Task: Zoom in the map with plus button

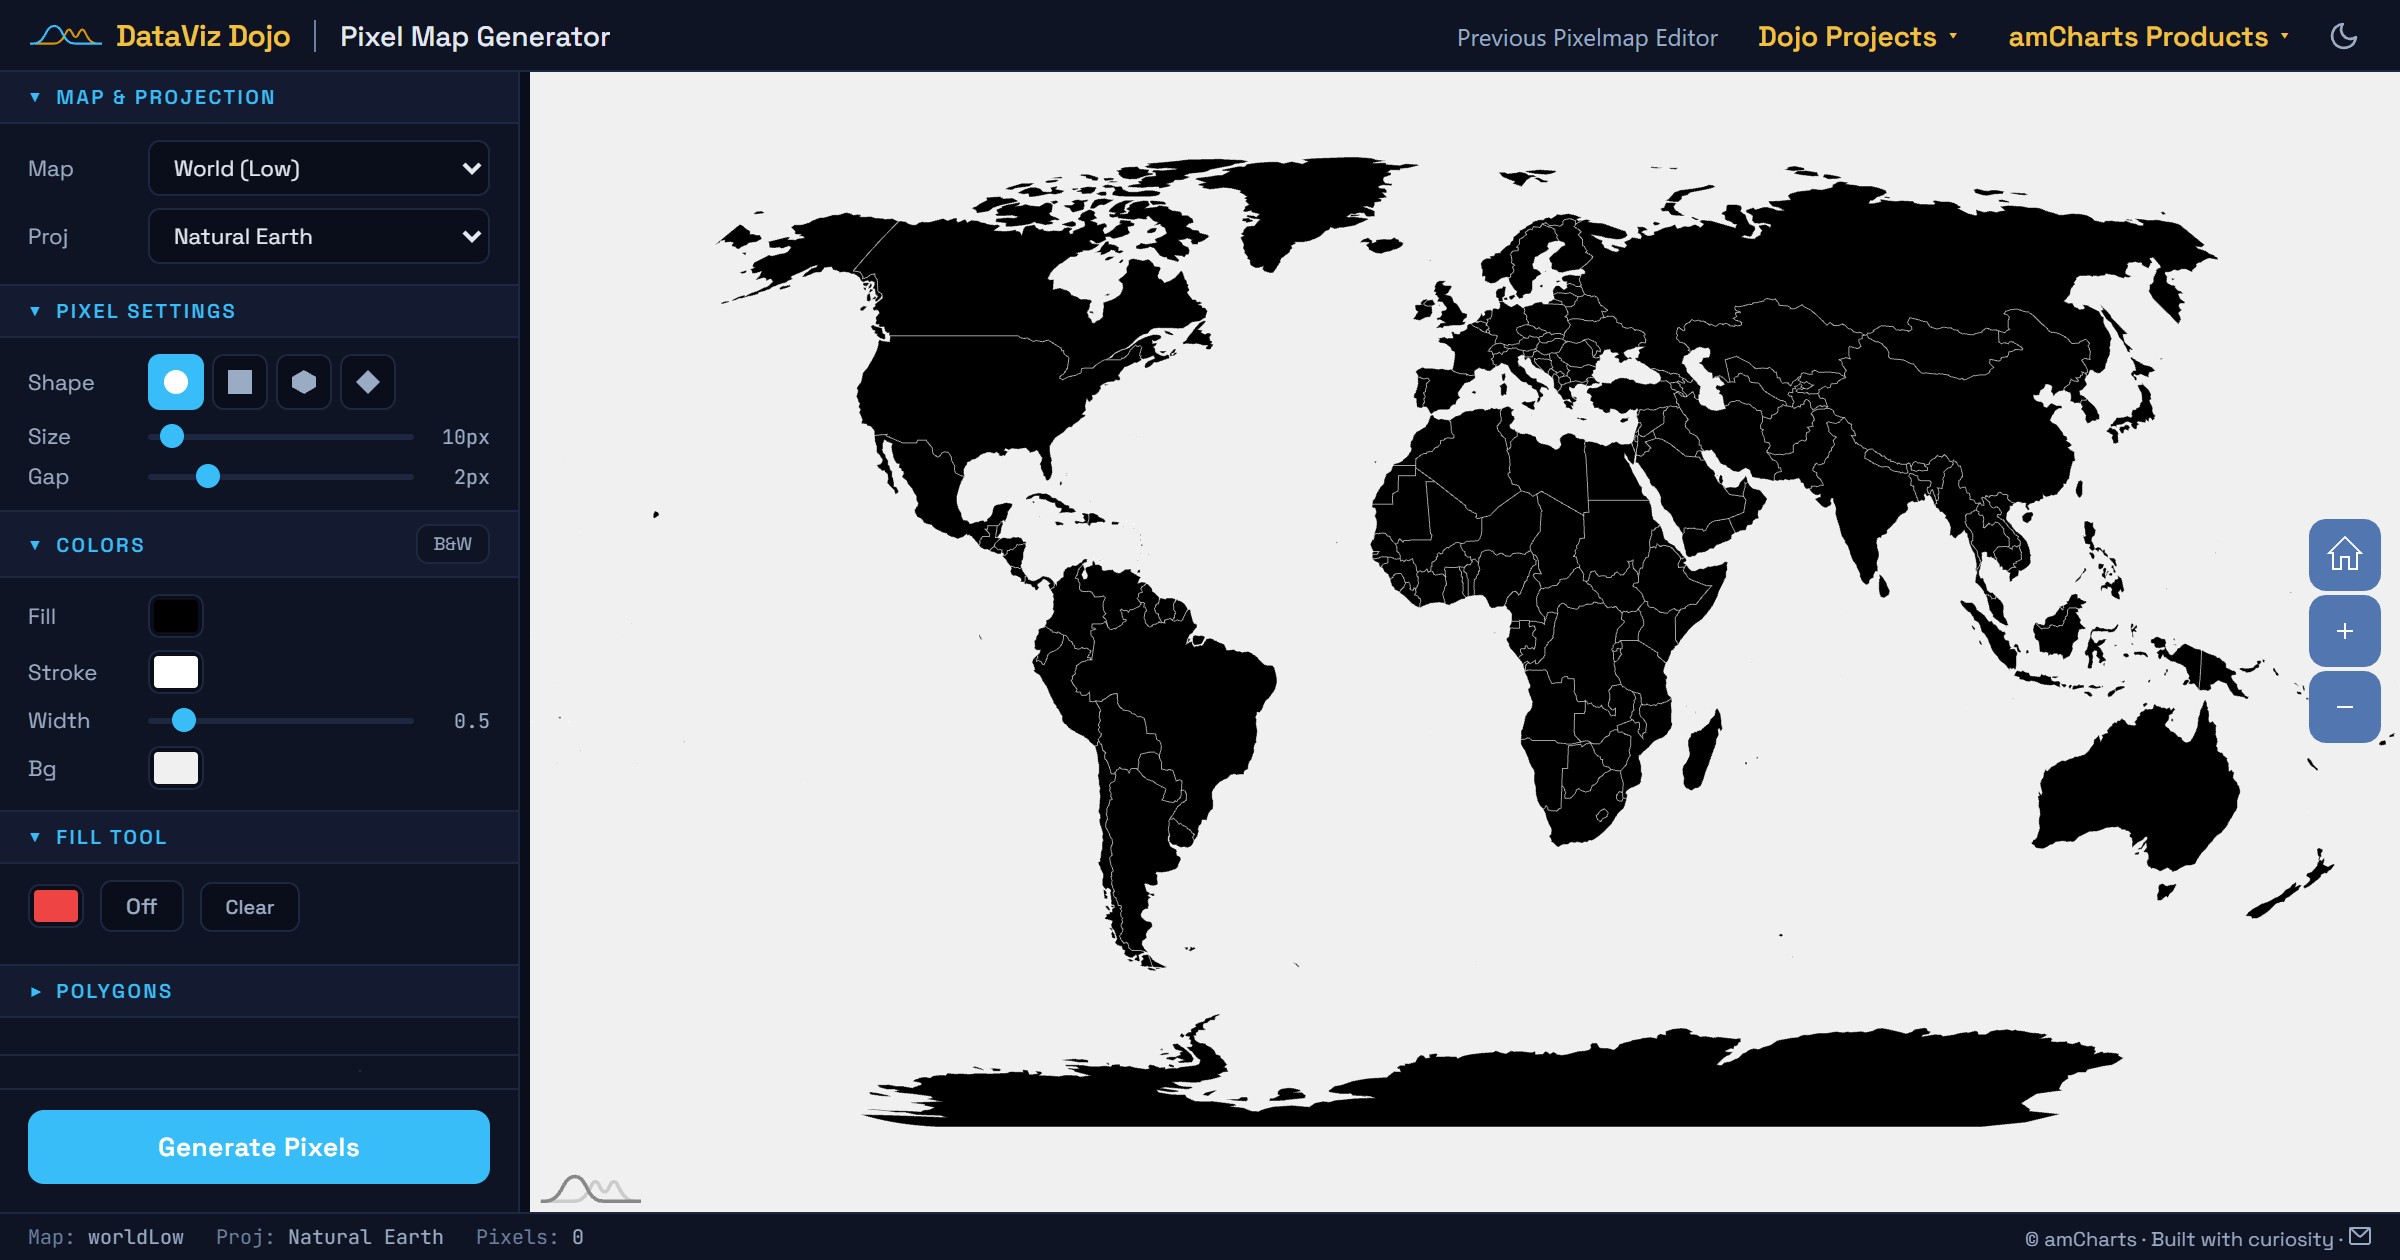Action: click(2344, 631)
